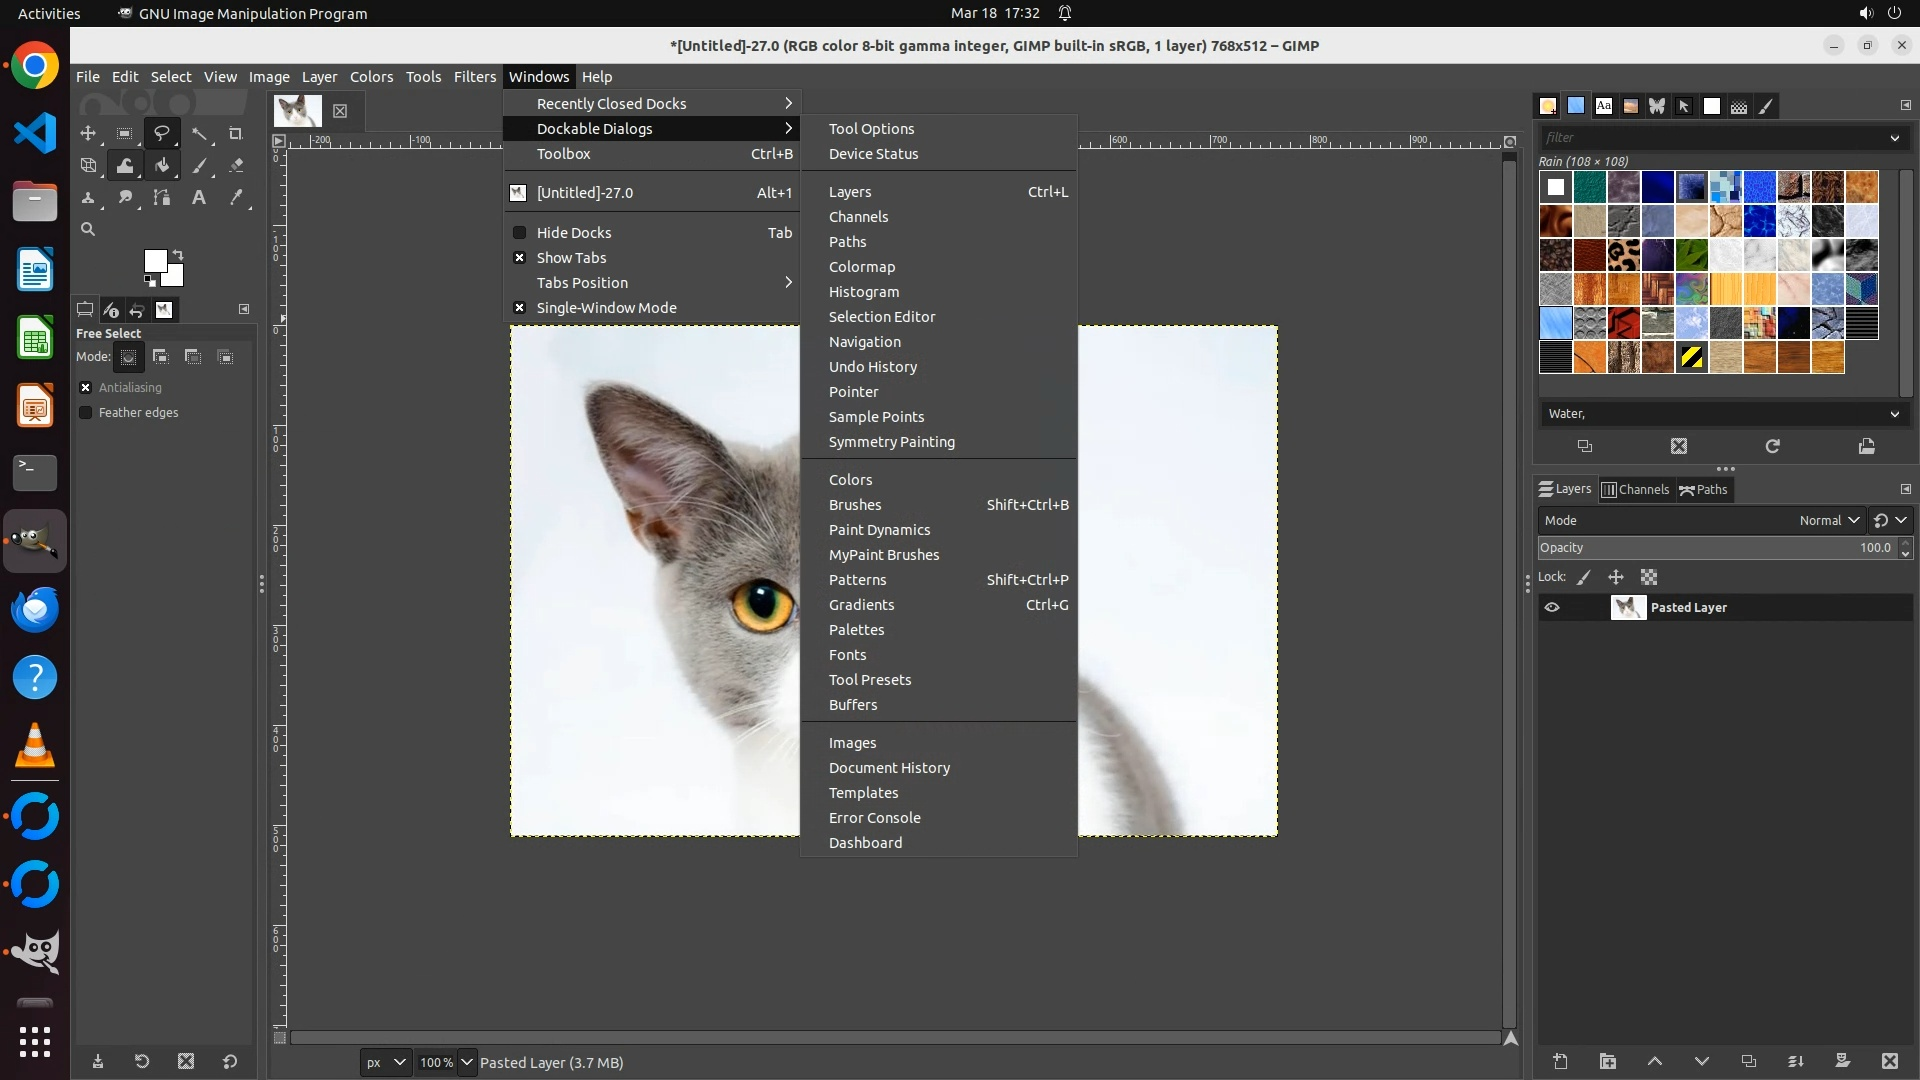Toggle Single-Window Mode in Windows menu

click(606, 308)
